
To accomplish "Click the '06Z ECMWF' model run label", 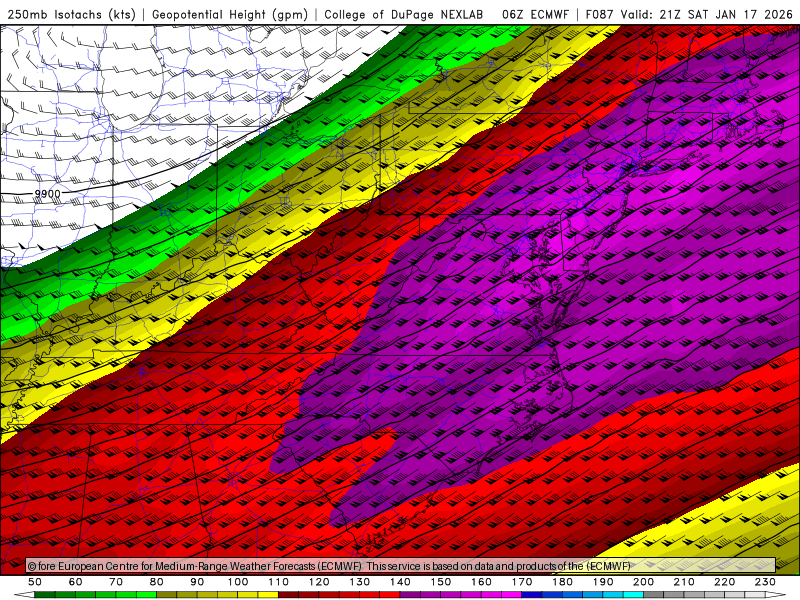I will [x=535, y=14].
